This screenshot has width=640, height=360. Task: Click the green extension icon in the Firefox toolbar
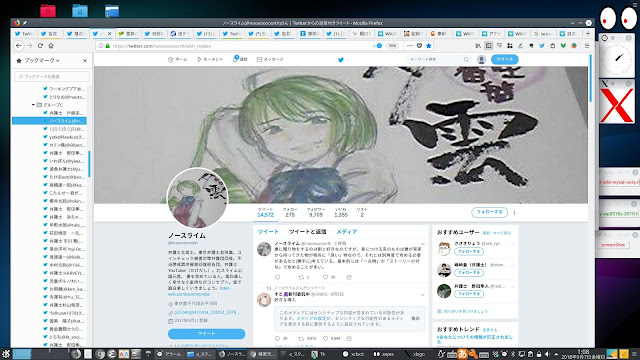[563, 46]
